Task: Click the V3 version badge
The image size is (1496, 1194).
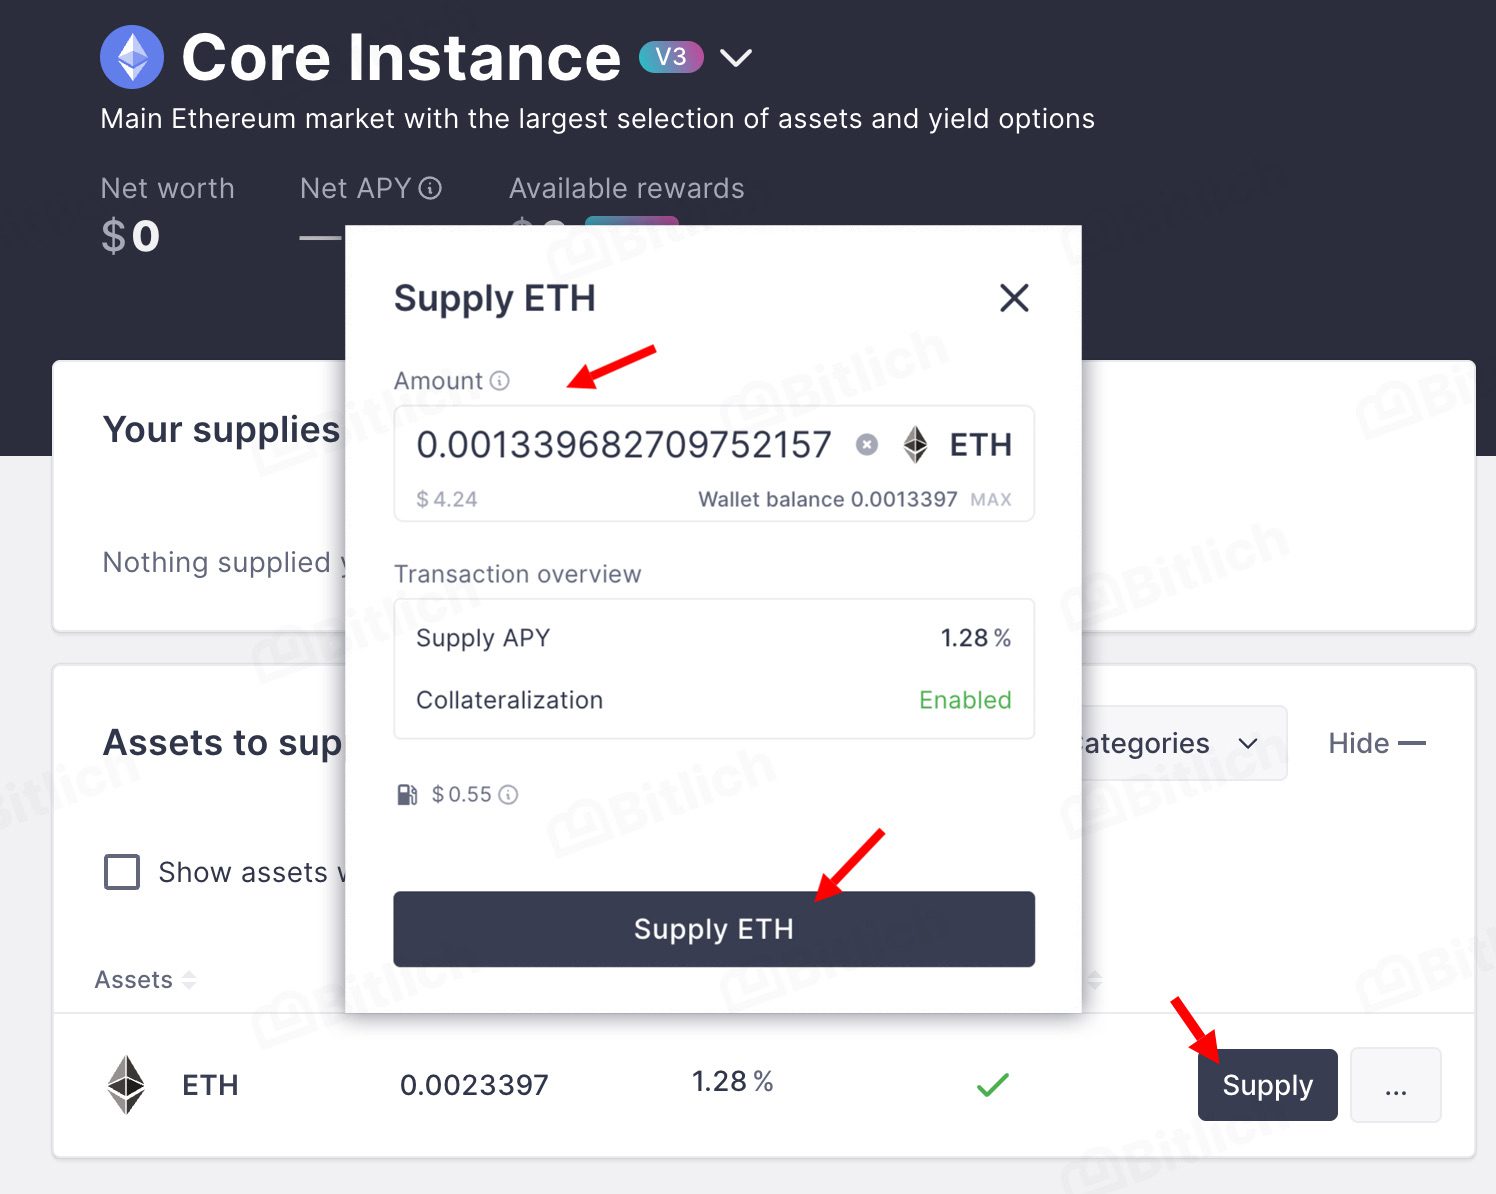Action: click(x=671, y=57)
